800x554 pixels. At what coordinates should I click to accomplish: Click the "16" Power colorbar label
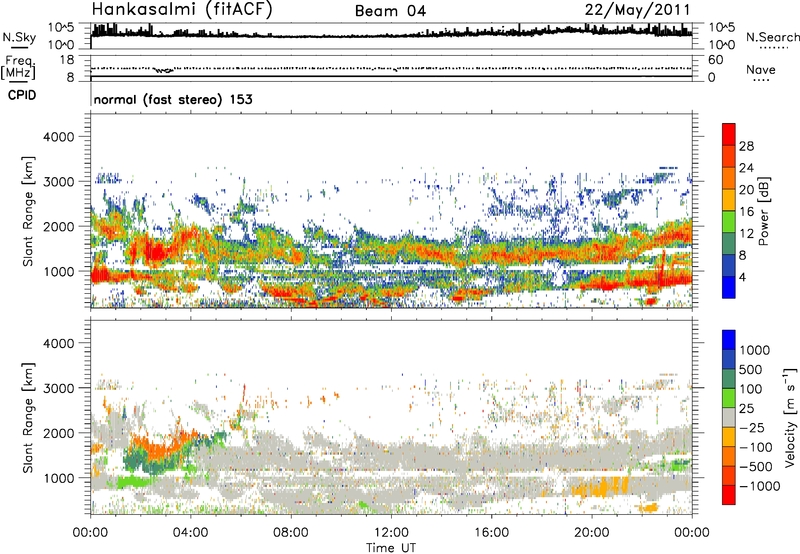746,212
